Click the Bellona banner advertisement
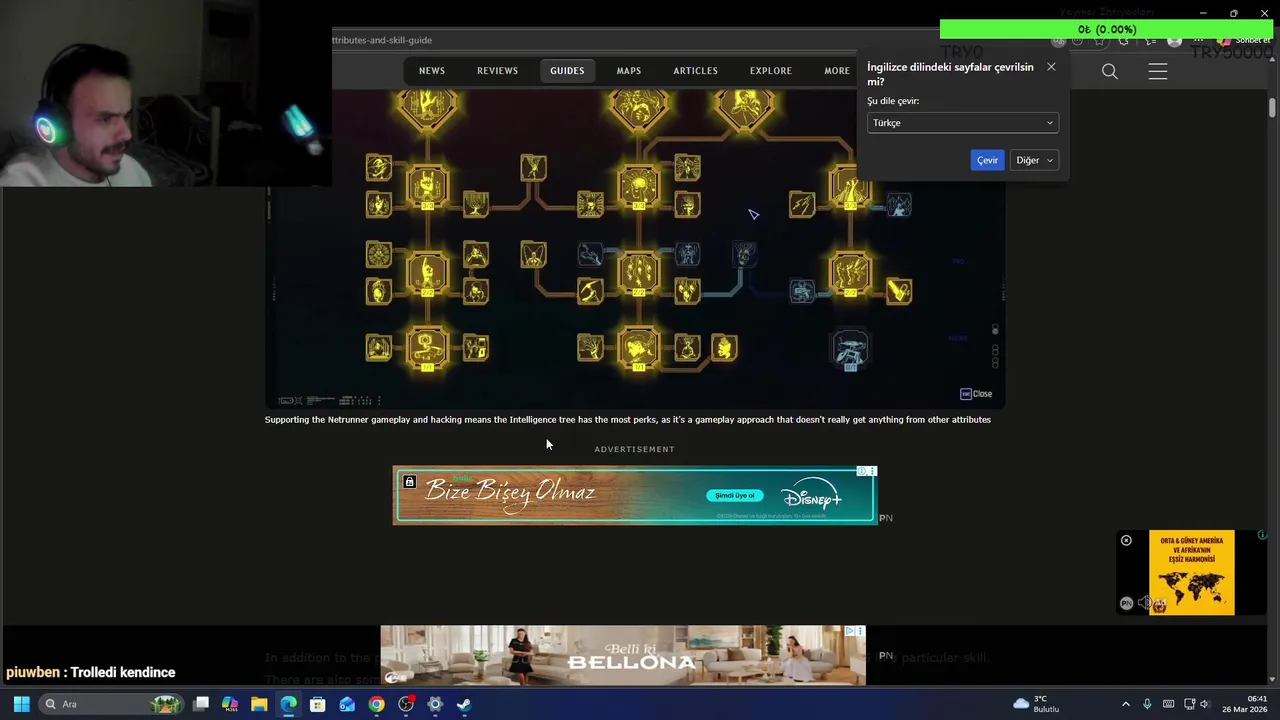The height and width of the screenshot is (720, 1280). point(622,655)
